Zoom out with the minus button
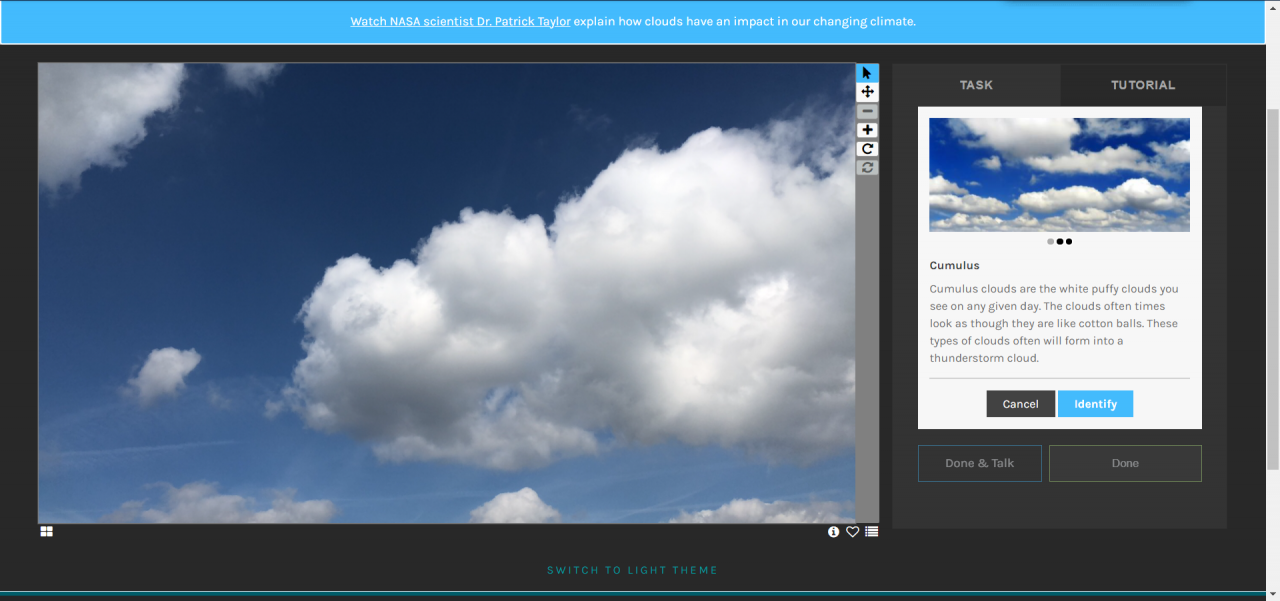Viewport: 1280px width, 601px height. tap(867, 111)
